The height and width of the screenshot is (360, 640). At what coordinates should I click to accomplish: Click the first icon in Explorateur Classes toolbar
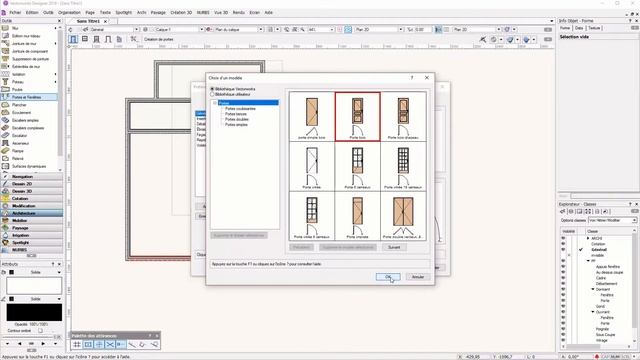pyautogui.click(x=563, y=211)
